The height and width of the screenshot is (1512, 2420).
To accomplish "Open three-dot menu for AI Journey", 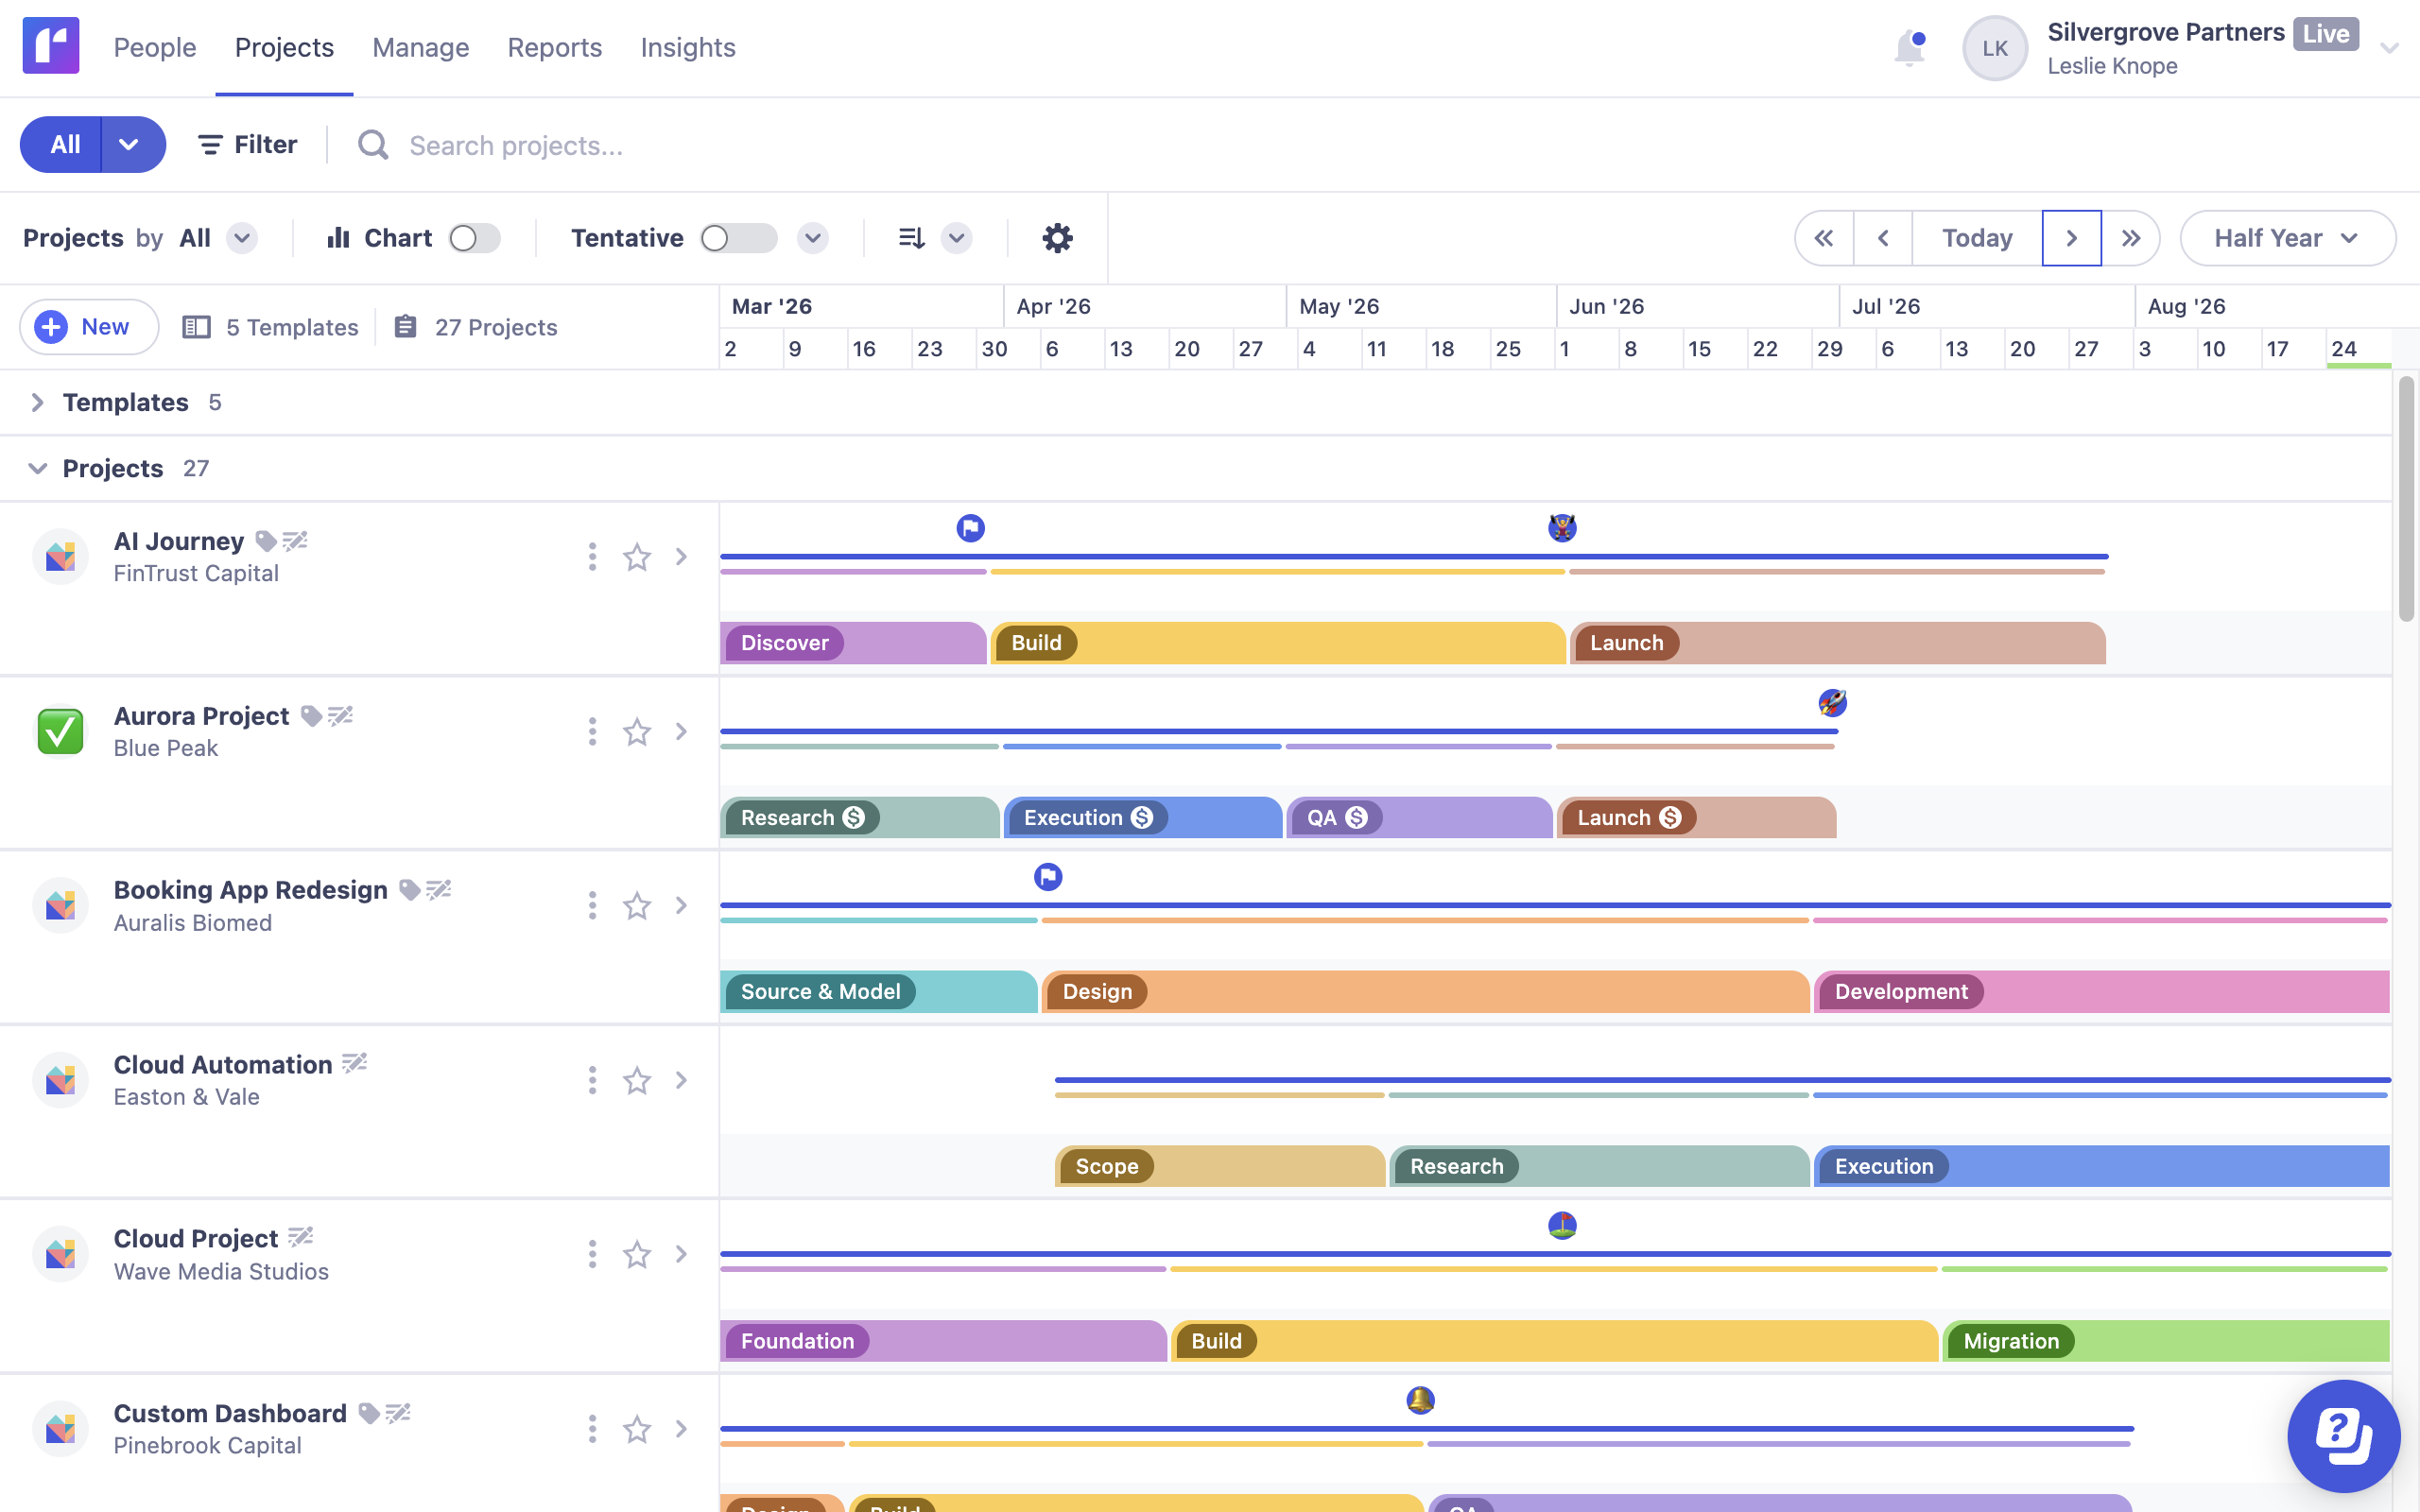I will [x=592, y=557].
